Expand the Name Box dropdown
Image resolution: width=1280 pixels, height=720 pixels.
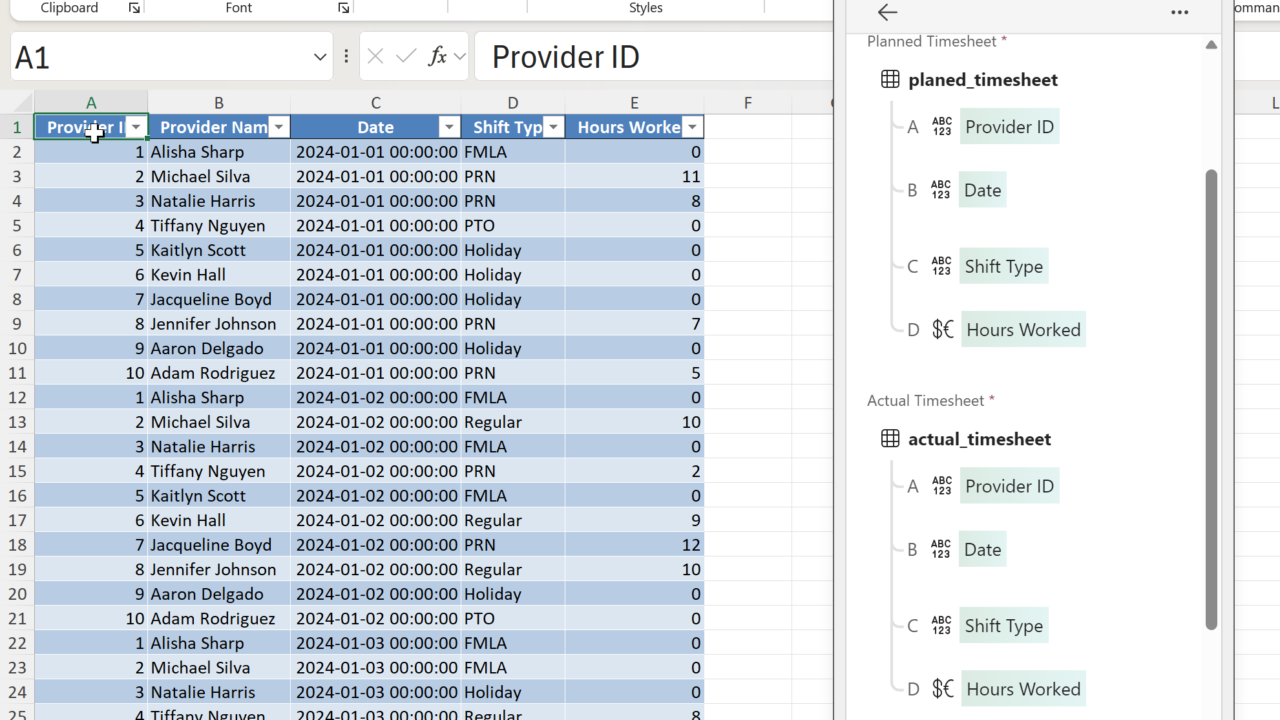(x=320, y=57)
